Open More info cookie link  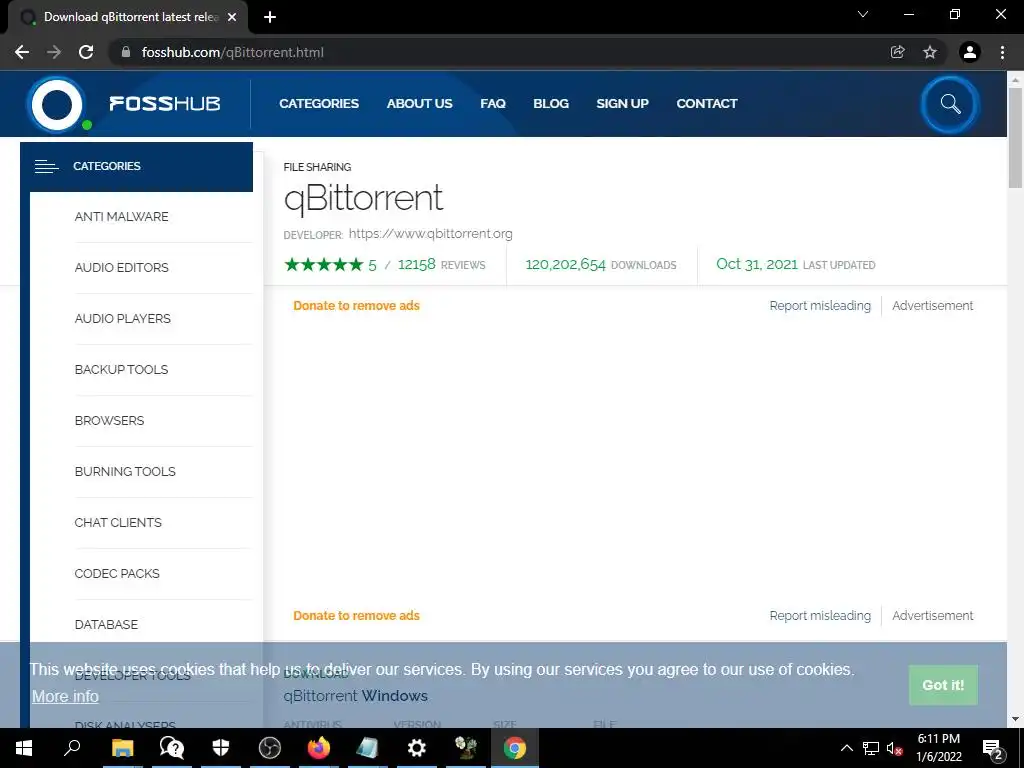coord(65,697)
